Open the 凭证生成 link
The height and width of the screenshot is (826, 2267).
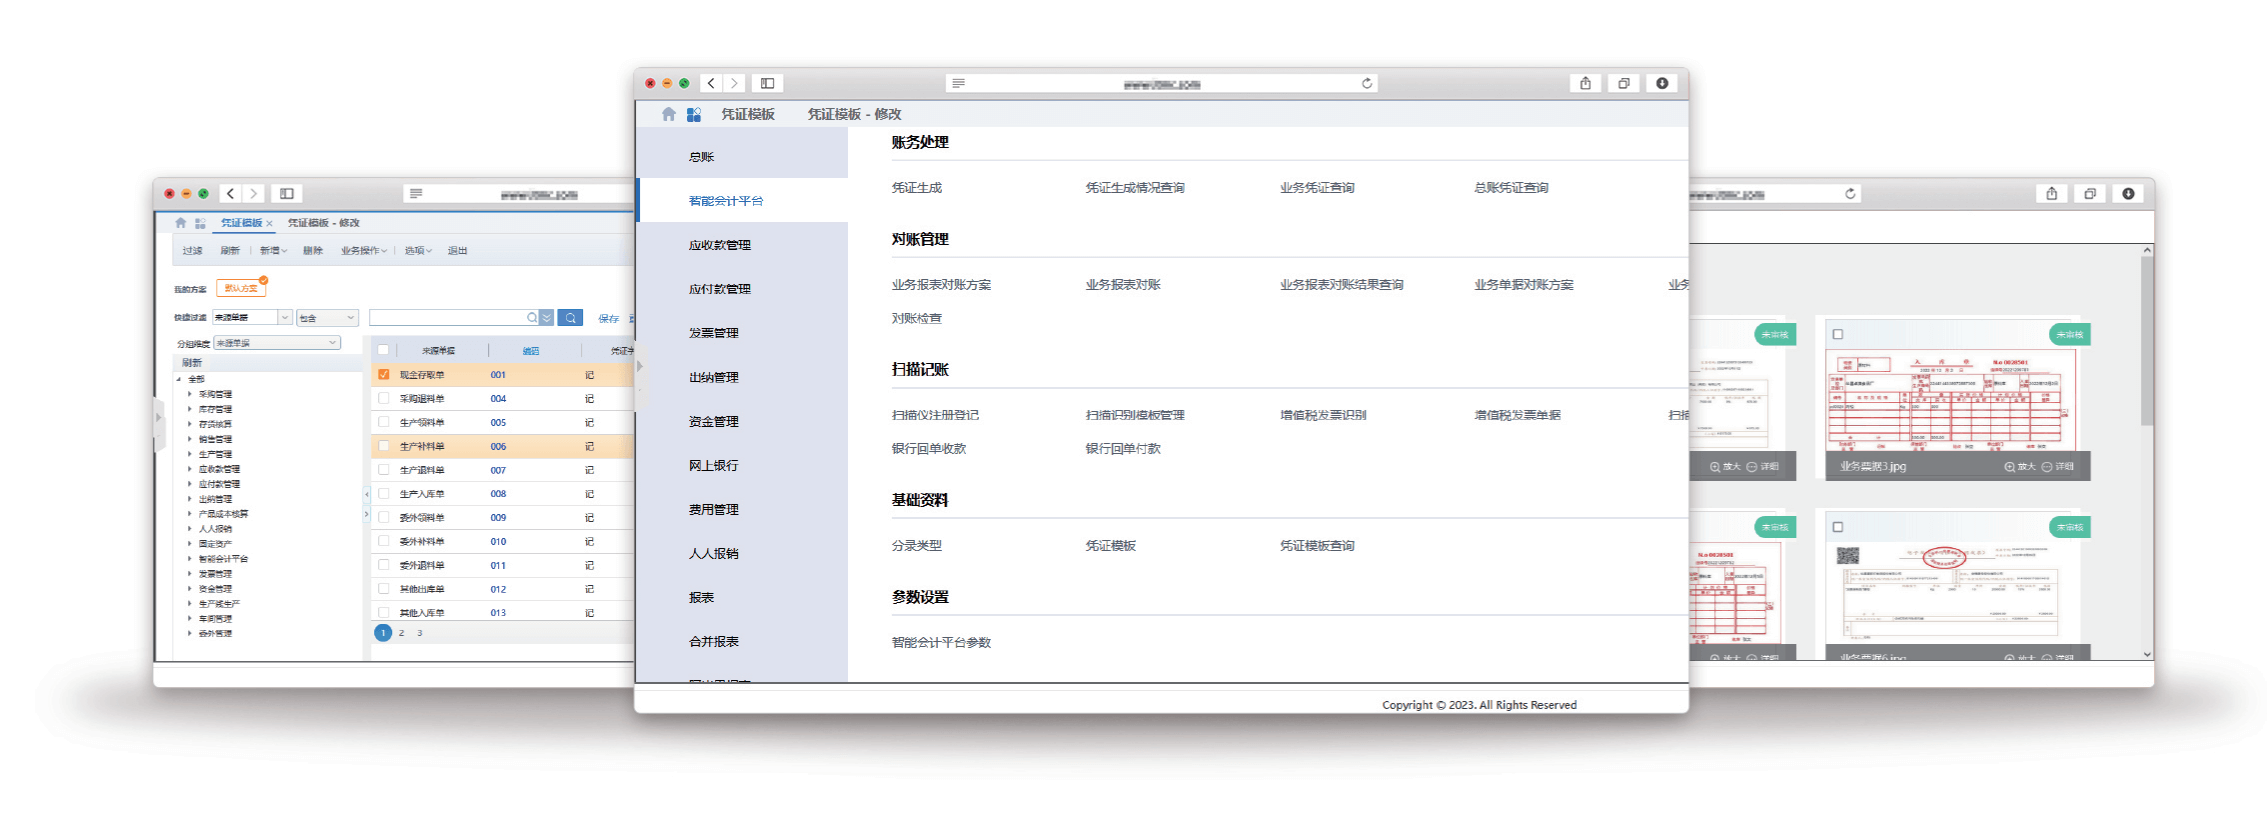pyautogui.click(x=916, y=188)
